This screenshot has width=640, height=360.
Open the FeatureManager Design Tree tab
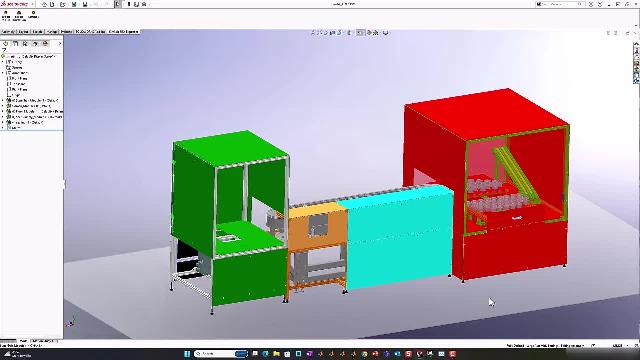pyautogui.click(x=5, y=44)
